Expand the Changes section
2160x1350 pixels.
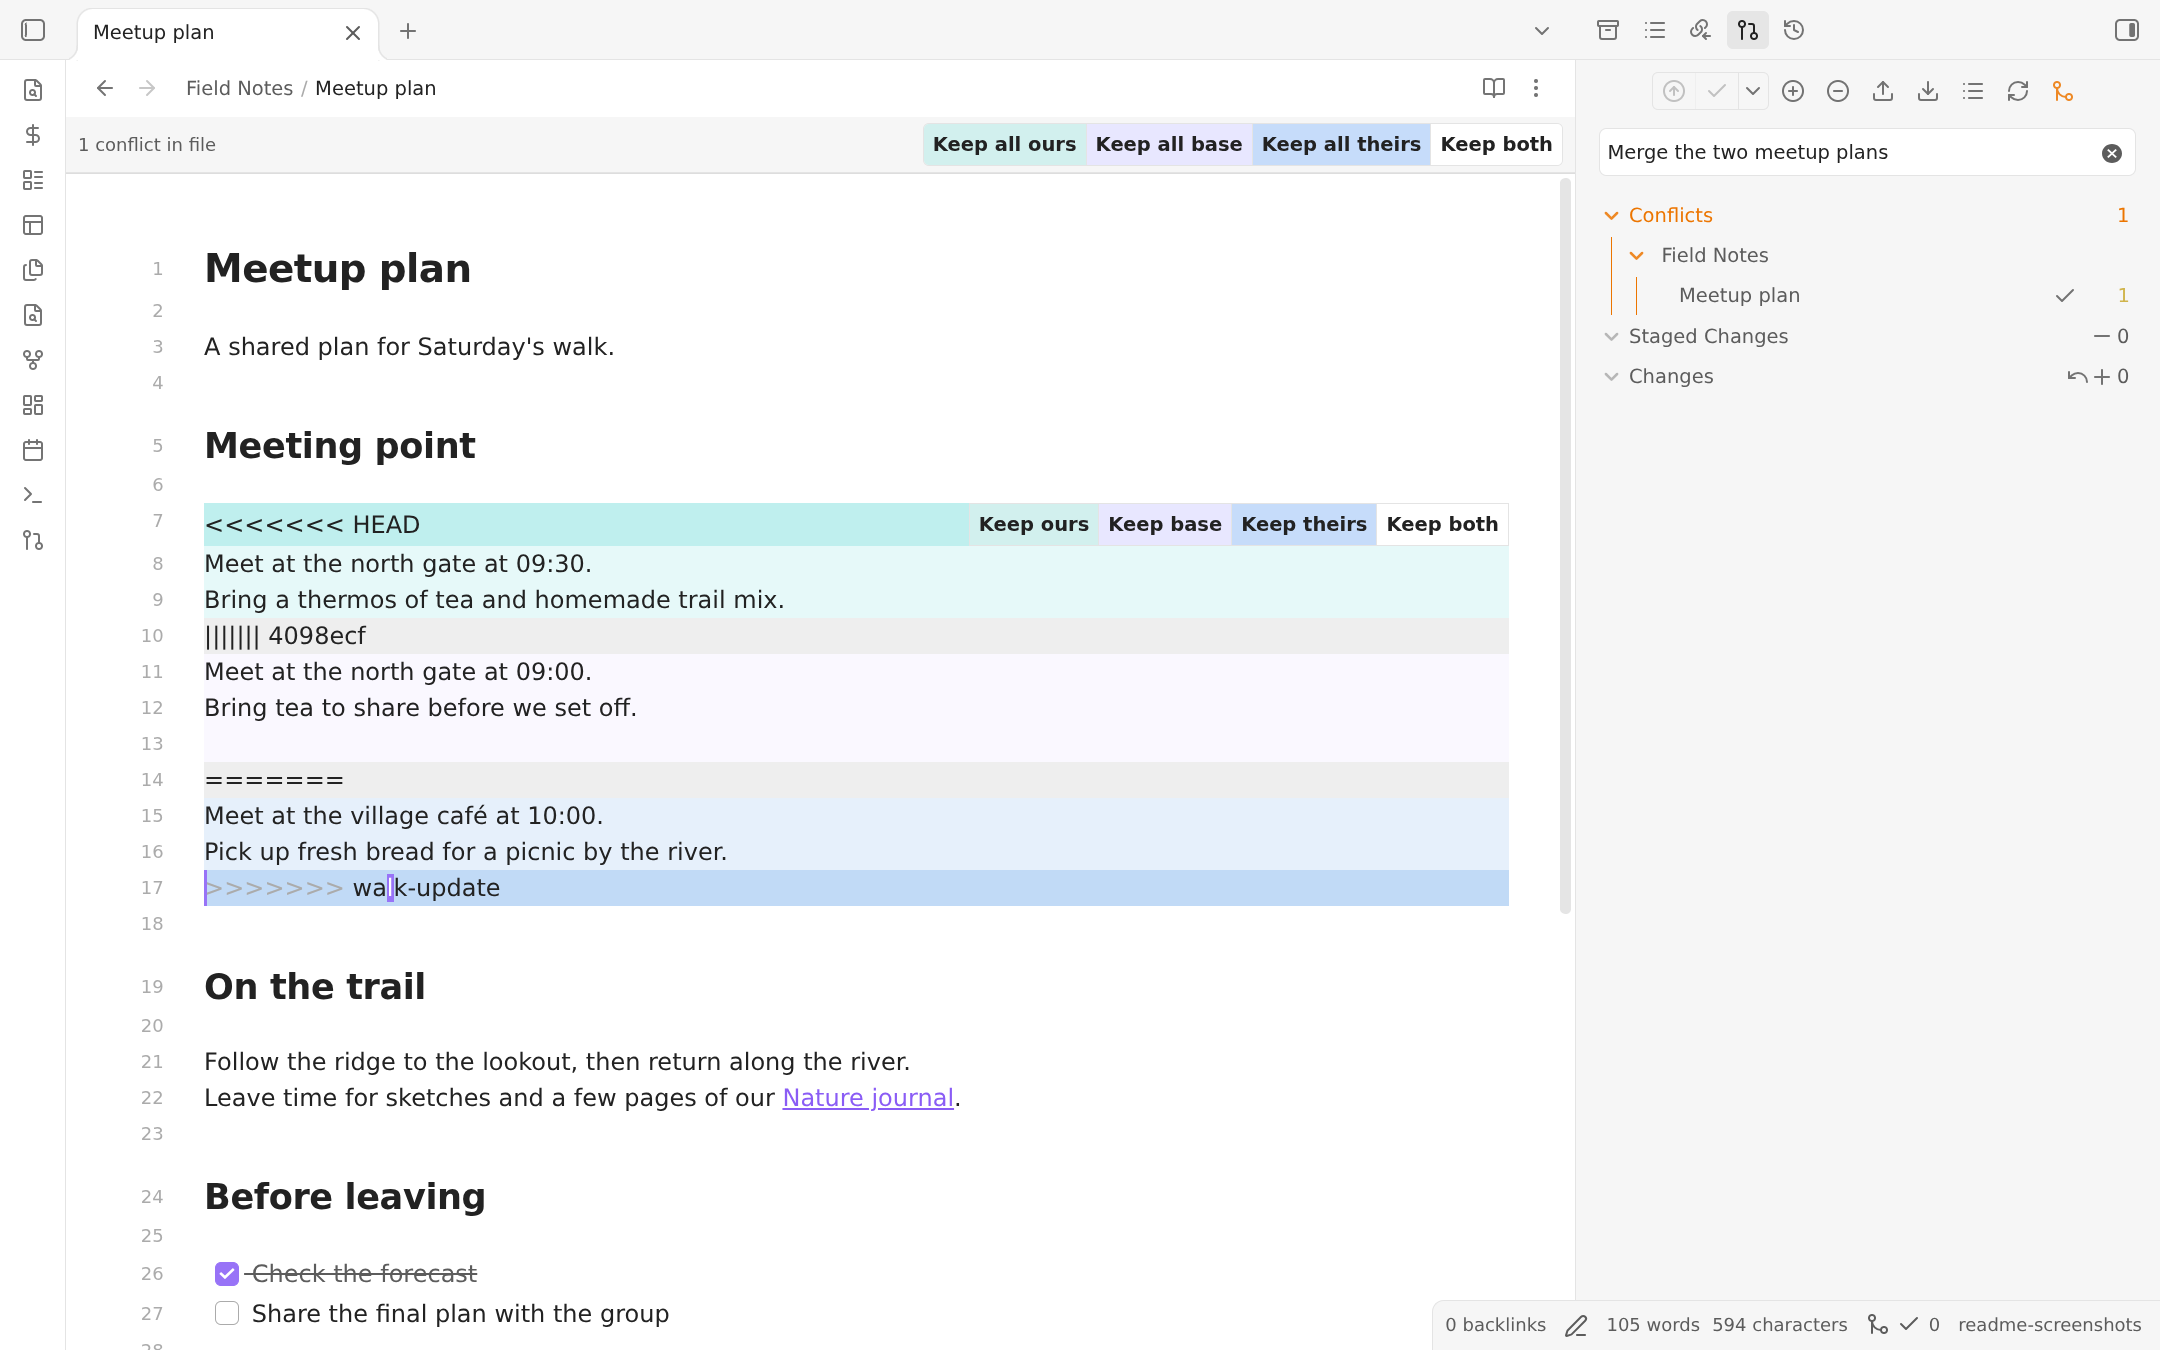click(x=1611, y=376)
